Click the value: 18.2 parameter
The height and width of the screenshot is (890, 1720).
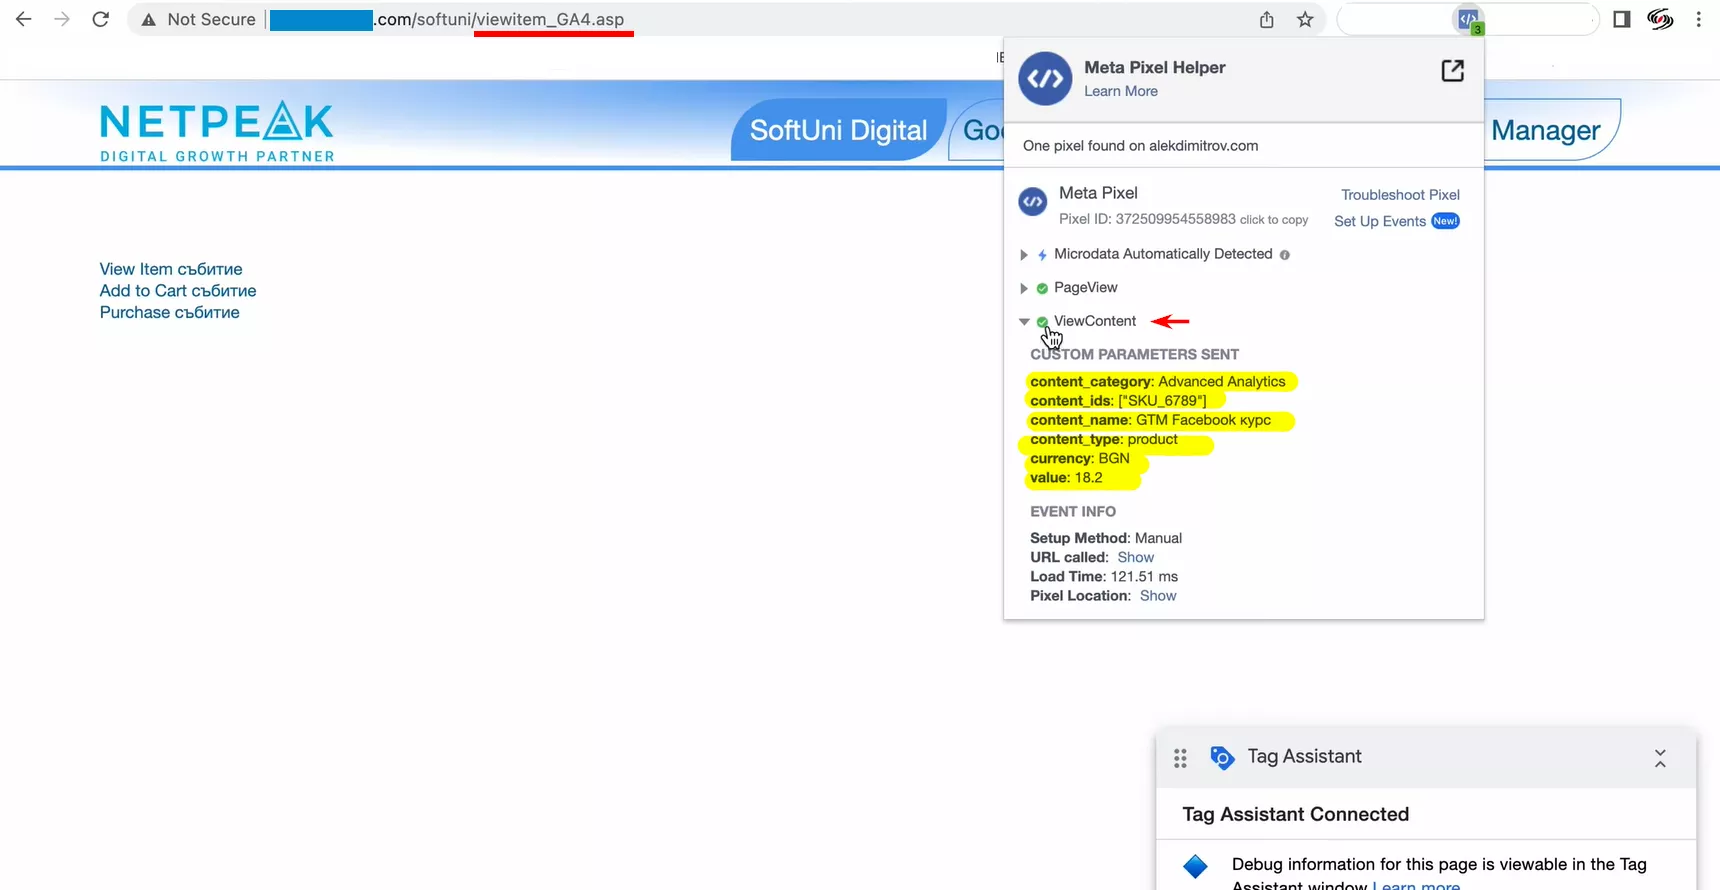1066,477
